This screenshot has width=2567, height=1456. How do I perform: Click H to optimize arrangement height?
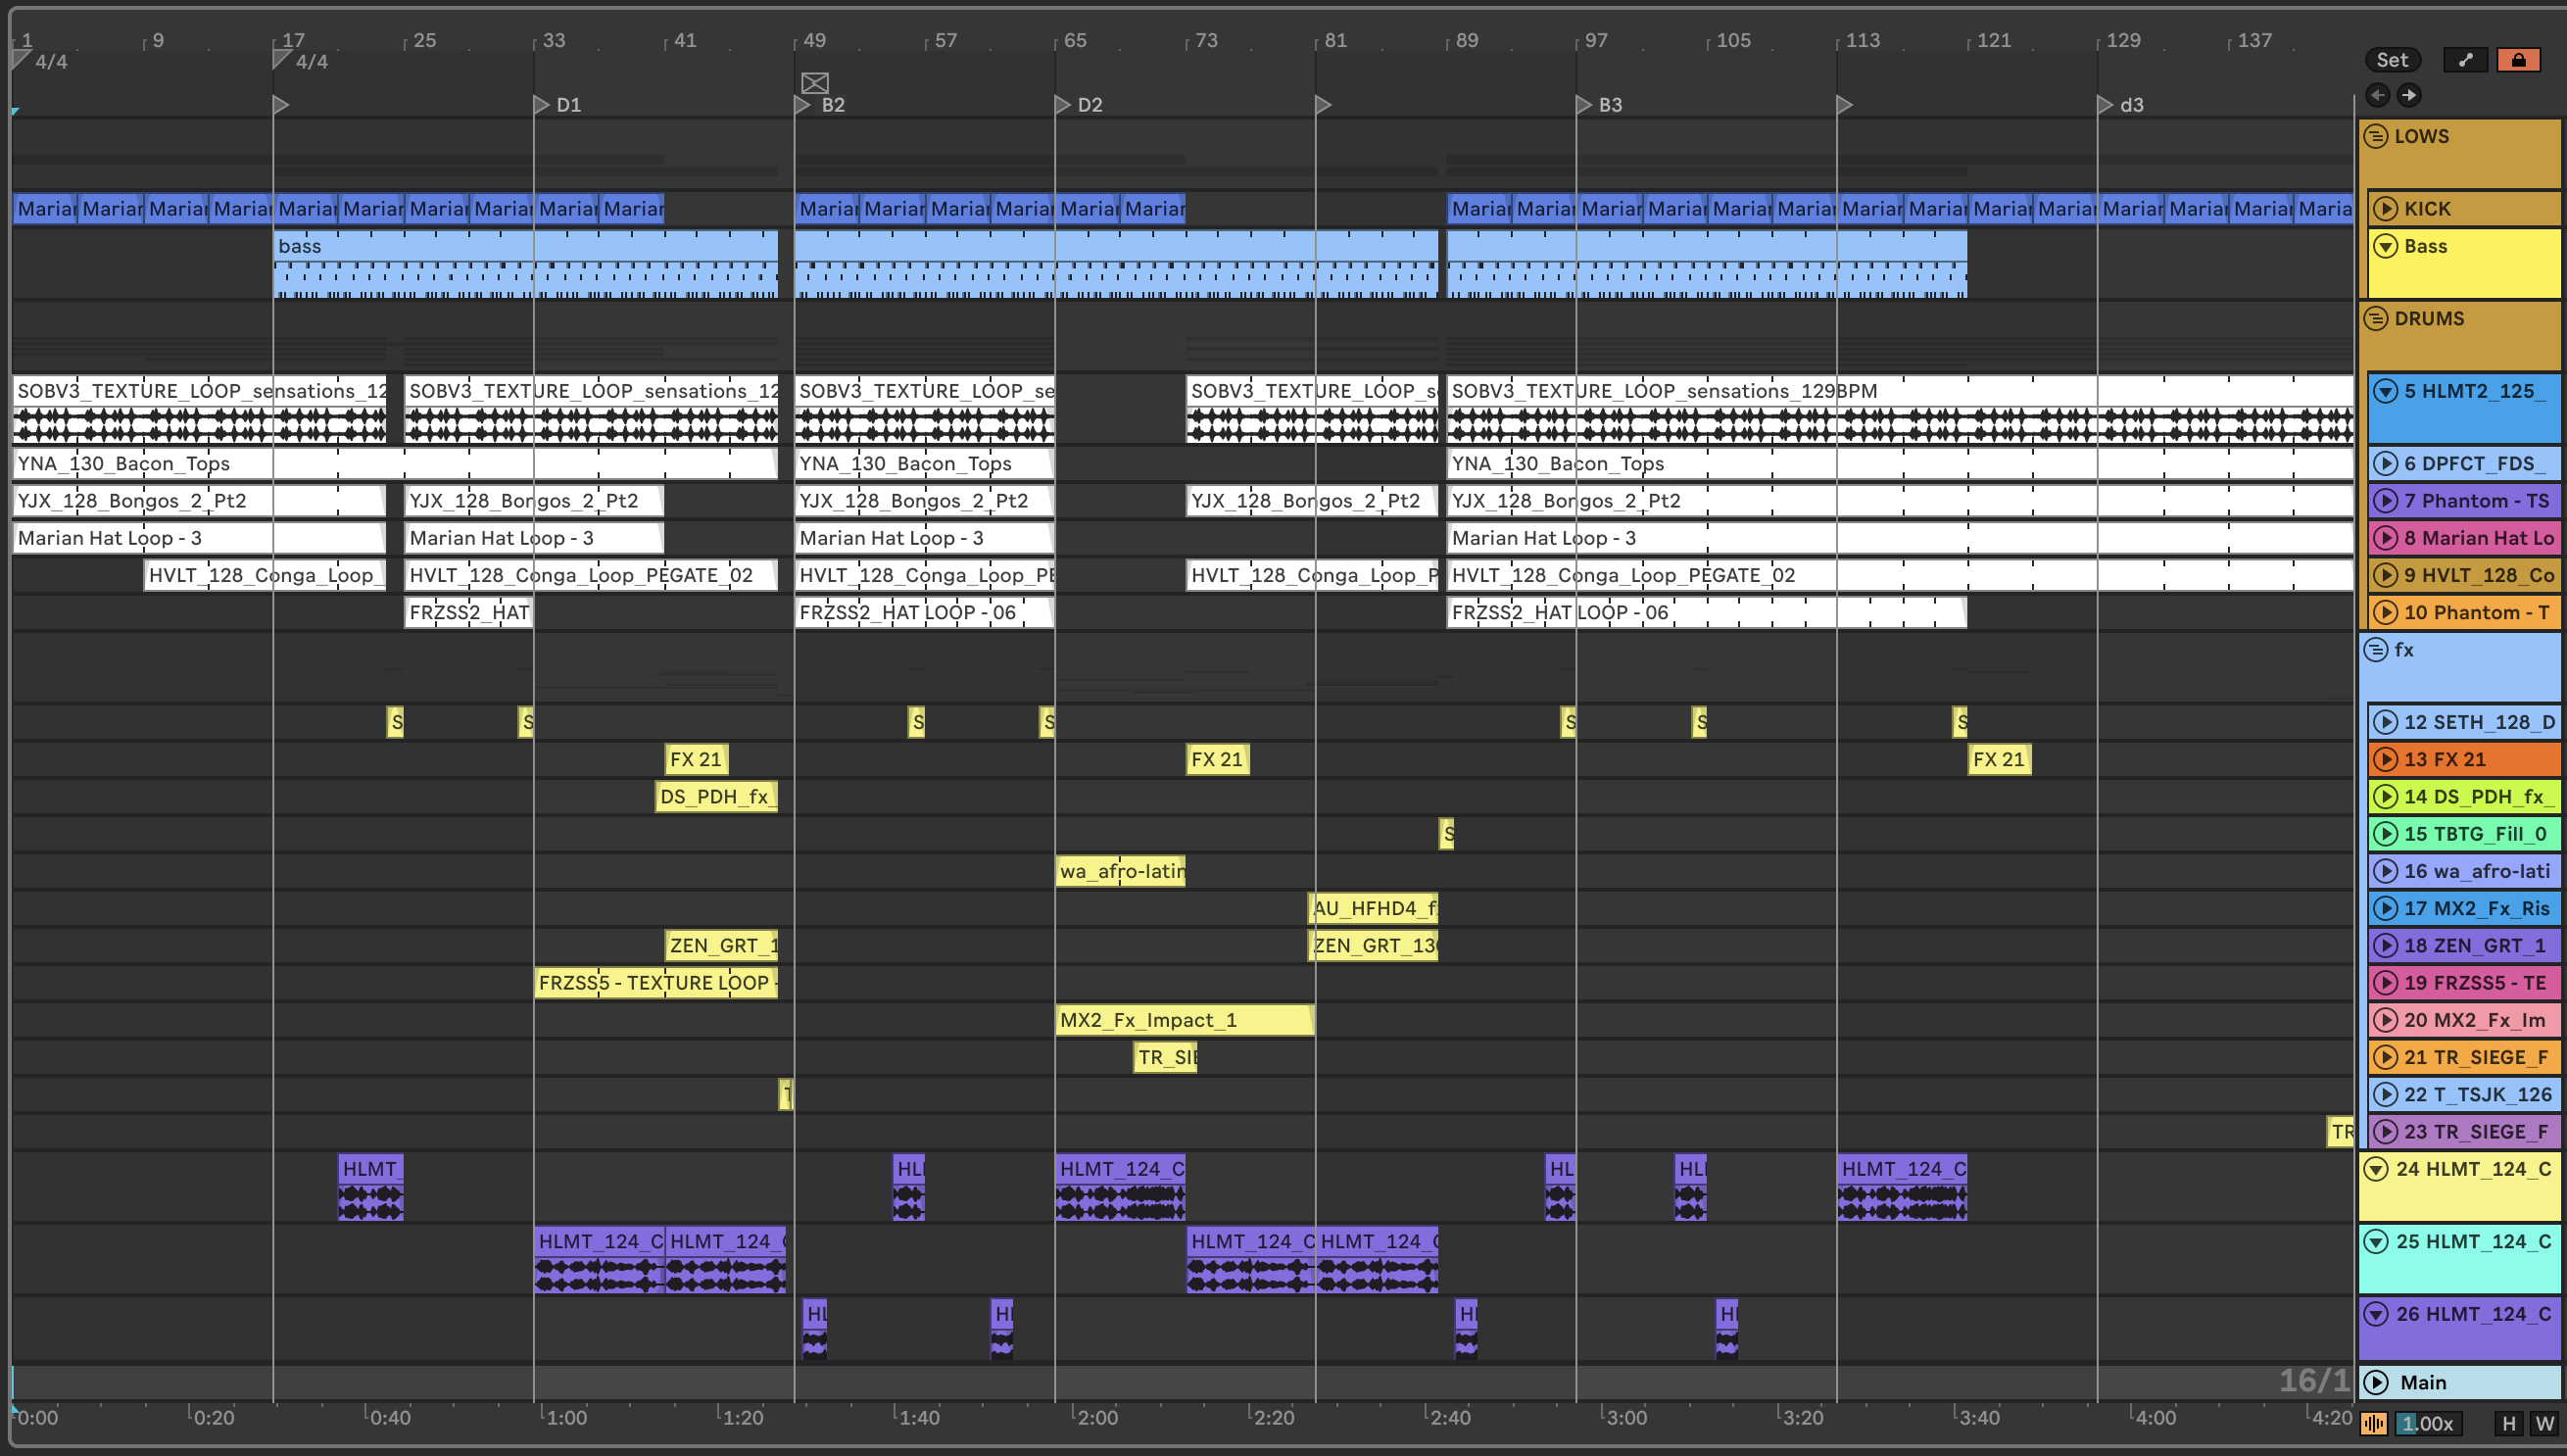(2509, 1423)
